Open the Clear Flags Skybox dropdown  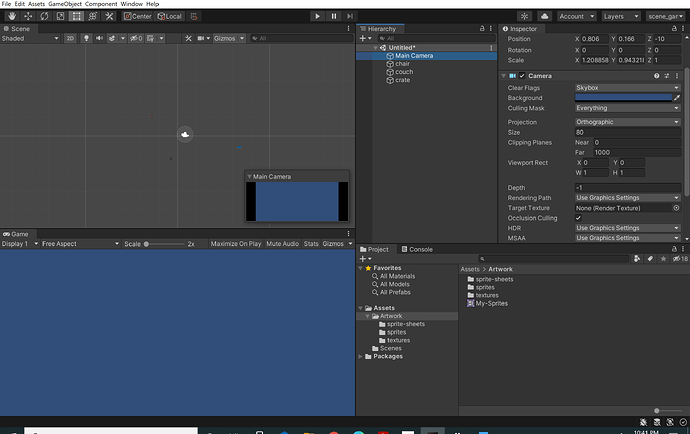pyautogui.click(x=628, y=88)
